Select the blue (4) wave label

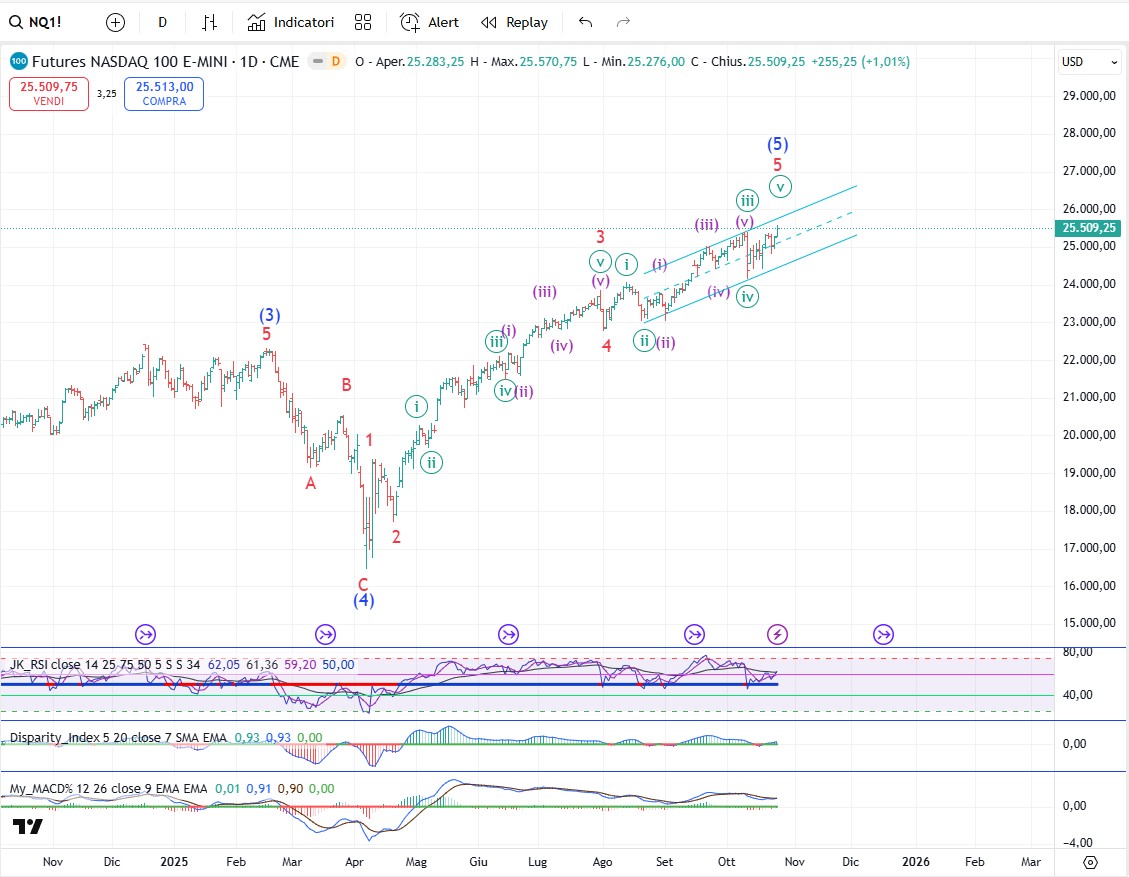(364, 600)
